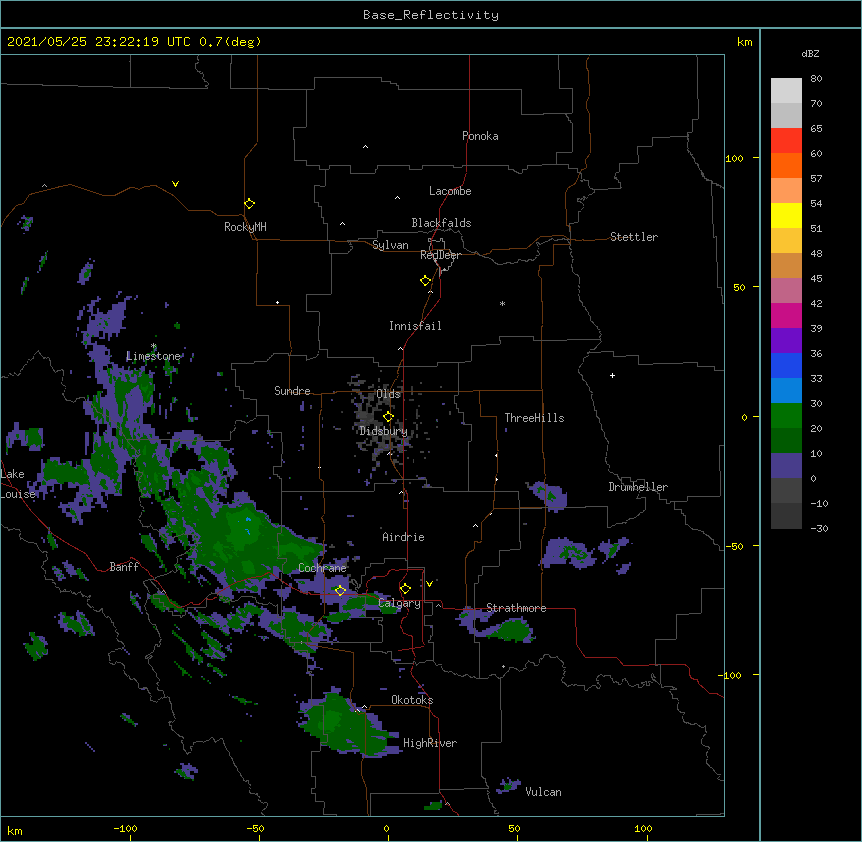Click the white plus marker north of Drumheller
This screenshot has height=842, width=862.
[x=612, y=375]
